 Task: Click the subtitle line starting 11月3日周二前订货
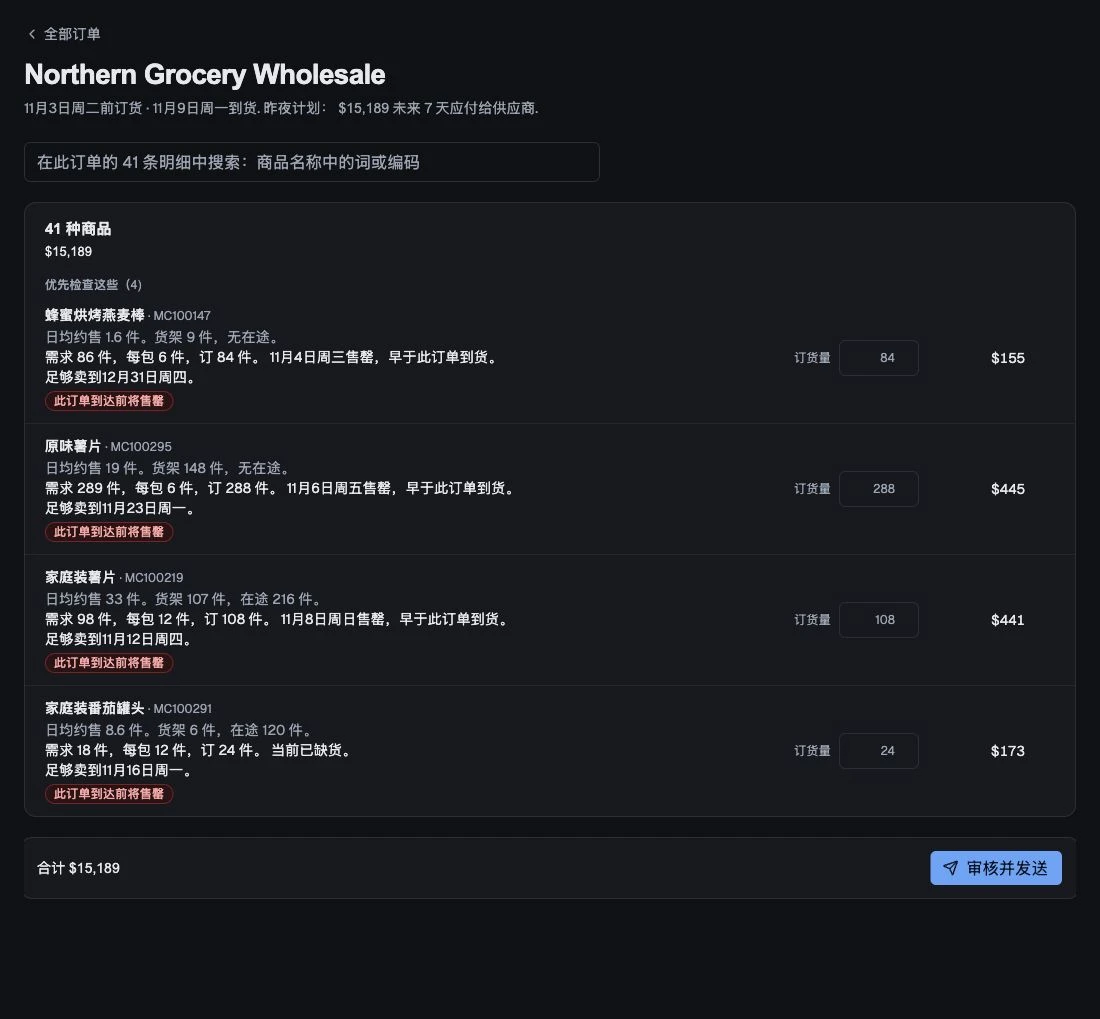click(281, 108)
